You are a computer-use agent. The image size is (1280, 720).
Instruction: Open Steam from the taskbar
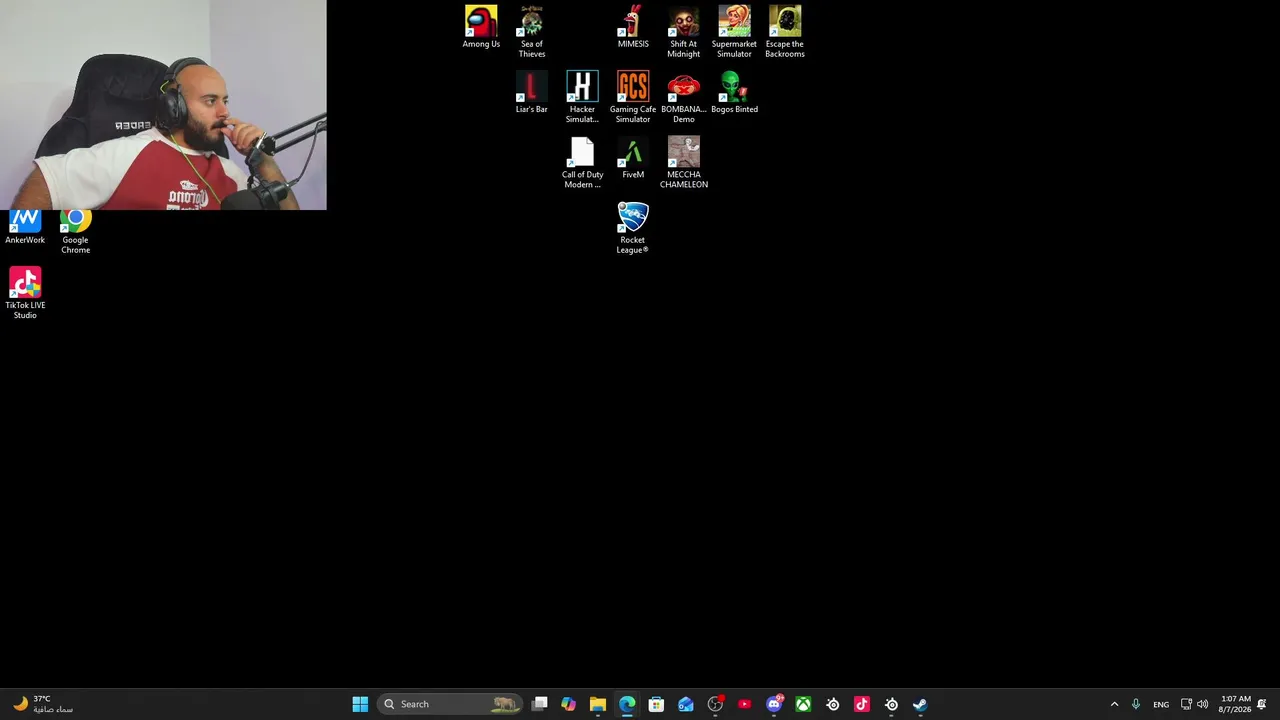[x=920, y=704]
